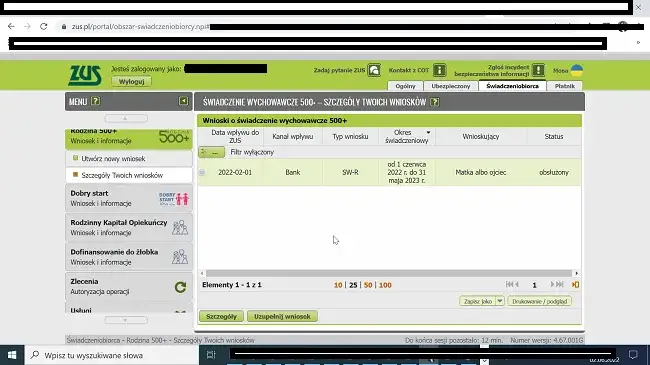Click the Typ wniosku column header
Image resolution: width=650 pixels, height=365 pixels.
pos(350,136)
